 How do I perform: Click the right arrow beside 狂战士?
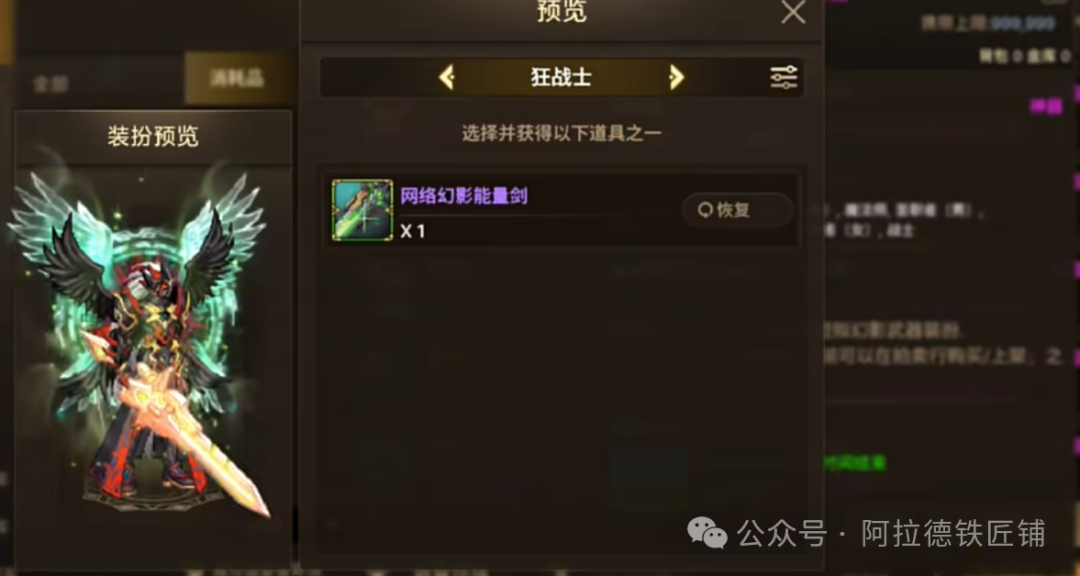coord(676,77)
